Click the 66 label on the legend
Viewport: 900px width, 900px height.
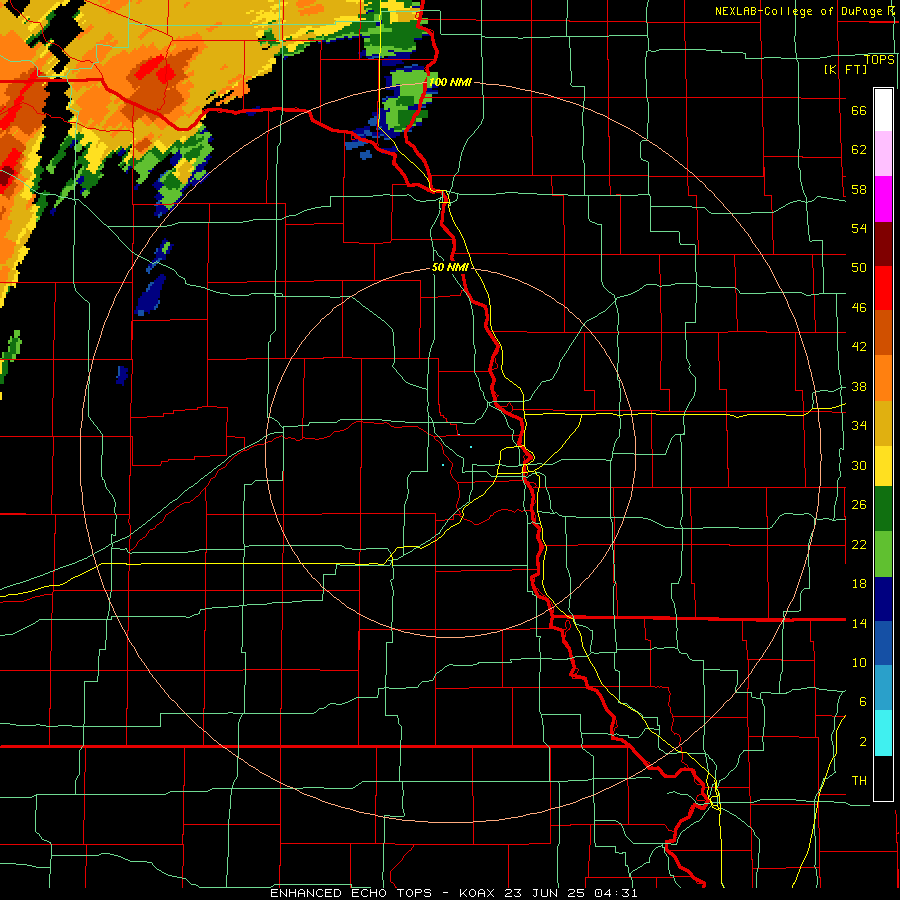[x=859, y=110]
